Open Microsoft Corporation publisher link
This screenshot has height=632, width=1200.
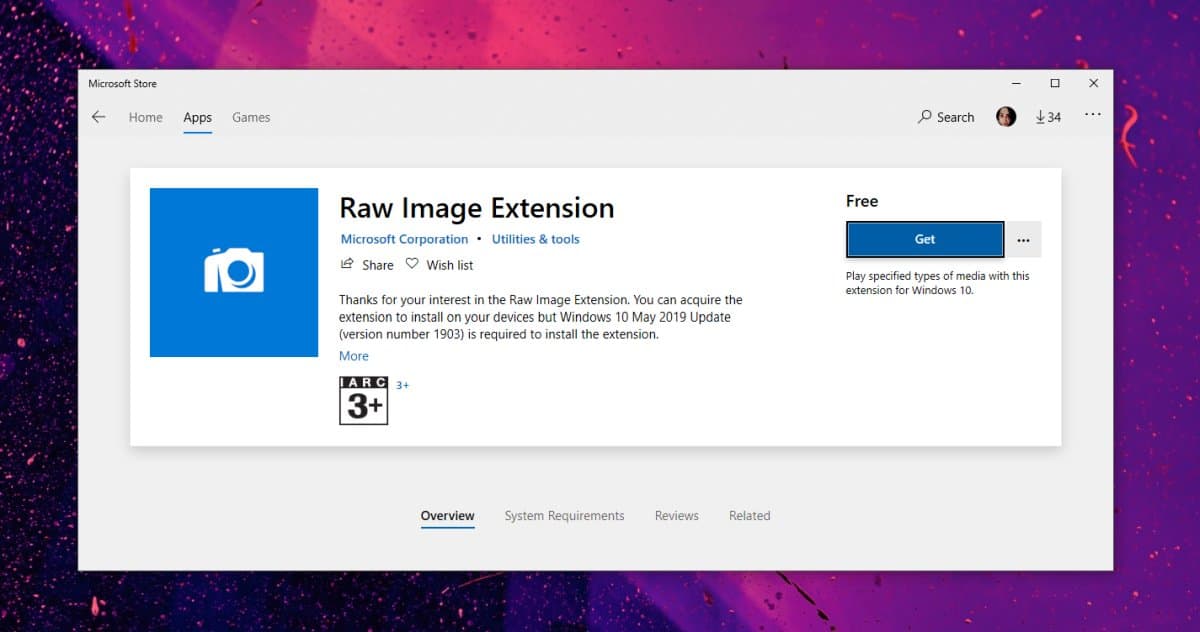click(404, 239)
